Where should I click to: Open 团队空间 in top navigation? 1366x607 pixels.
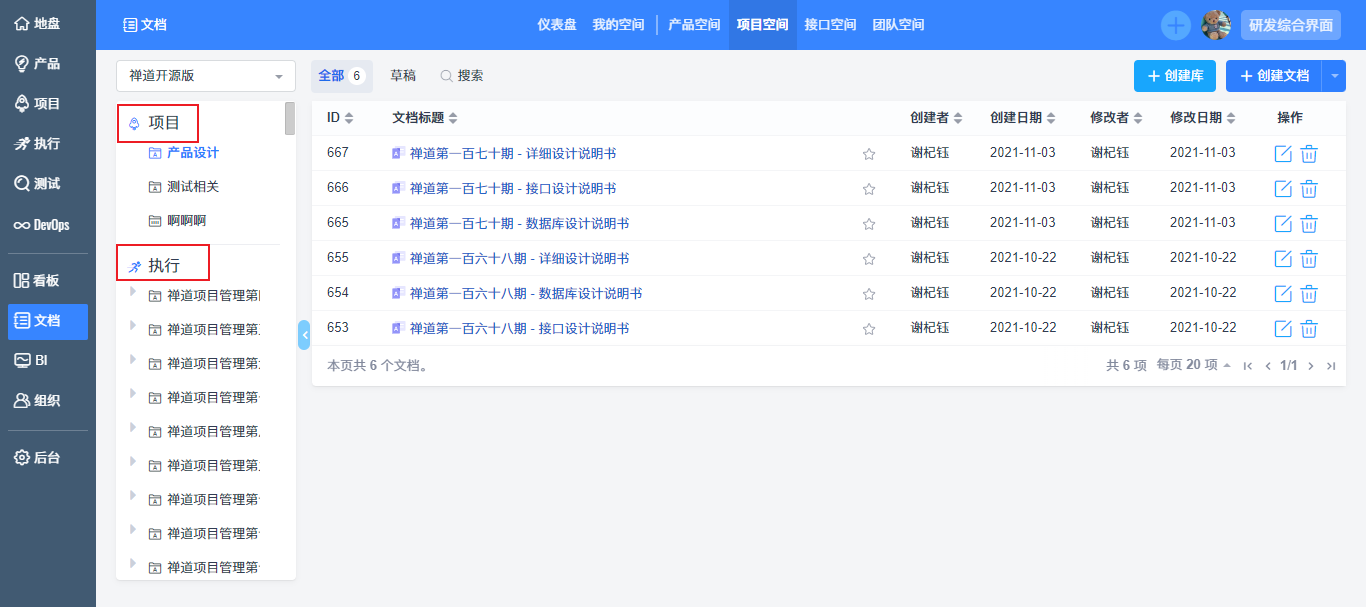point(897,24)
